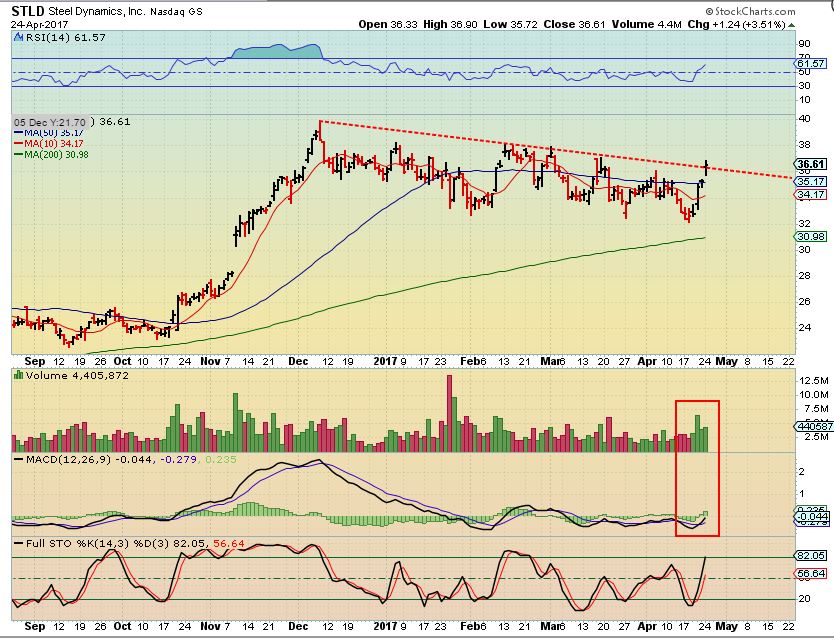Click the Close 36.61 value in the header
Image resolution: width=834 pixels, height=638 pixels.
(x=574, y=24)
